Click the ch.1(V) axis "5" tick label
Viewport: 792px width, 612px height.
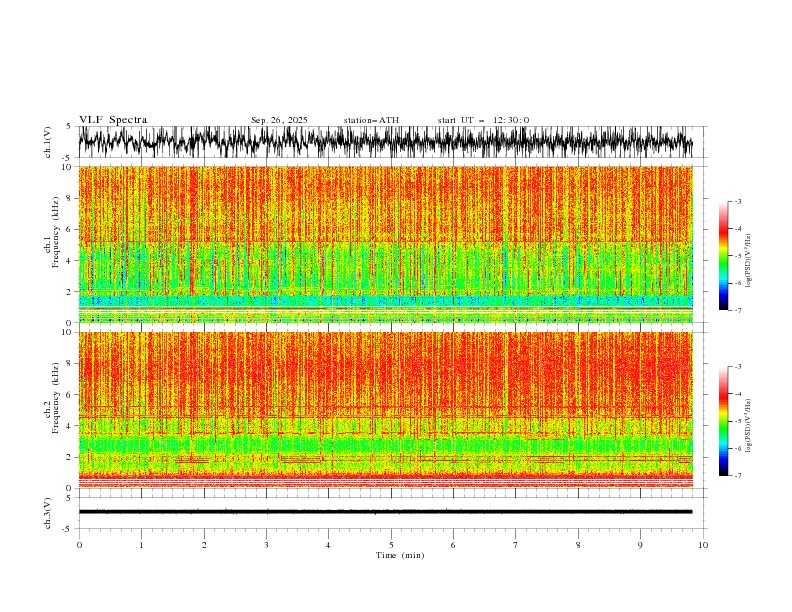pos(69,127)
